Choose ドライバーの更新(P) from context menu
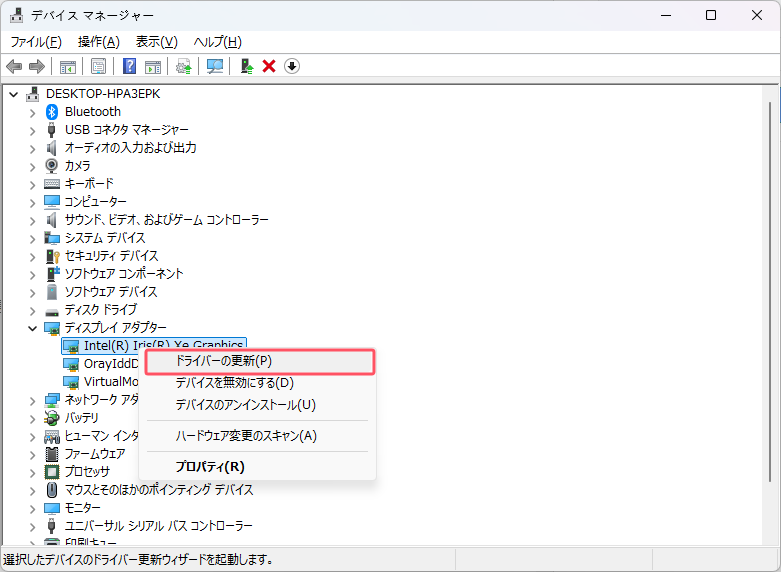 pos(260,361)
